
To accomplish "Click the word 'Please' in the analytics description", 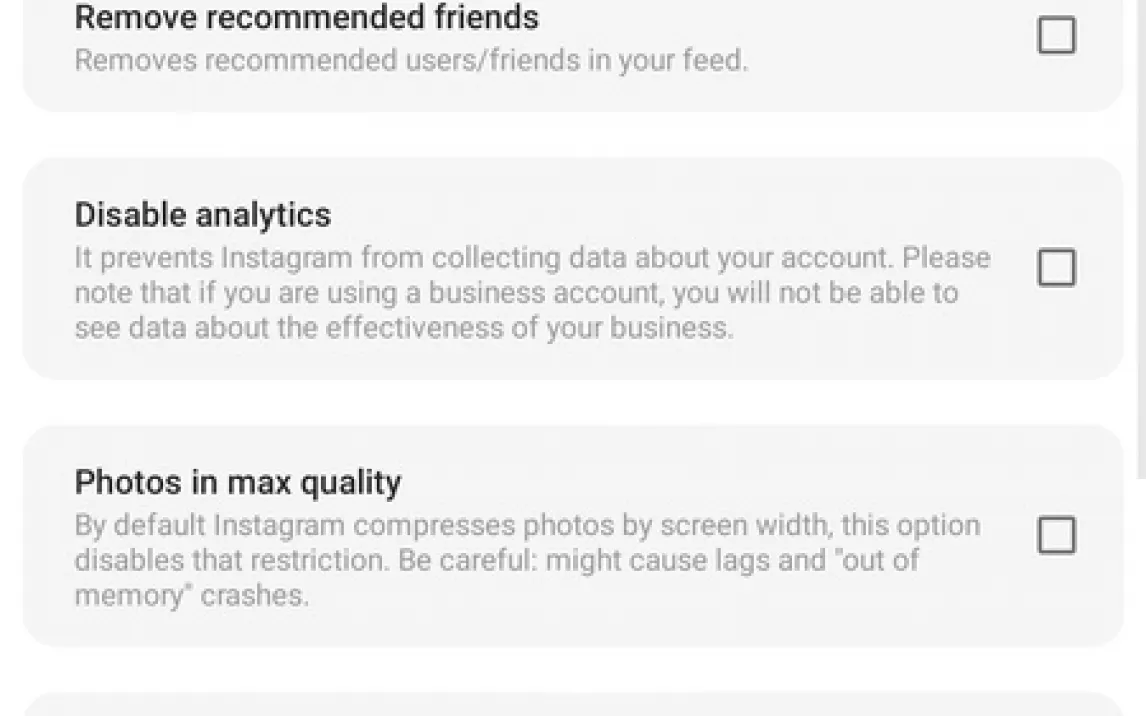I will 946,258.
